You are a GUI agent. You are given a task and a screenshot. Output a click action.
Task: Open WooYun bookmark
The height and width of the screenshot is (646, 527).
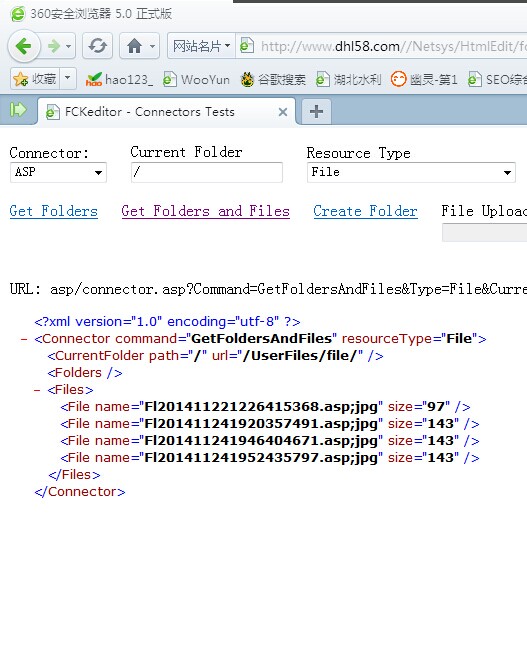197,79
